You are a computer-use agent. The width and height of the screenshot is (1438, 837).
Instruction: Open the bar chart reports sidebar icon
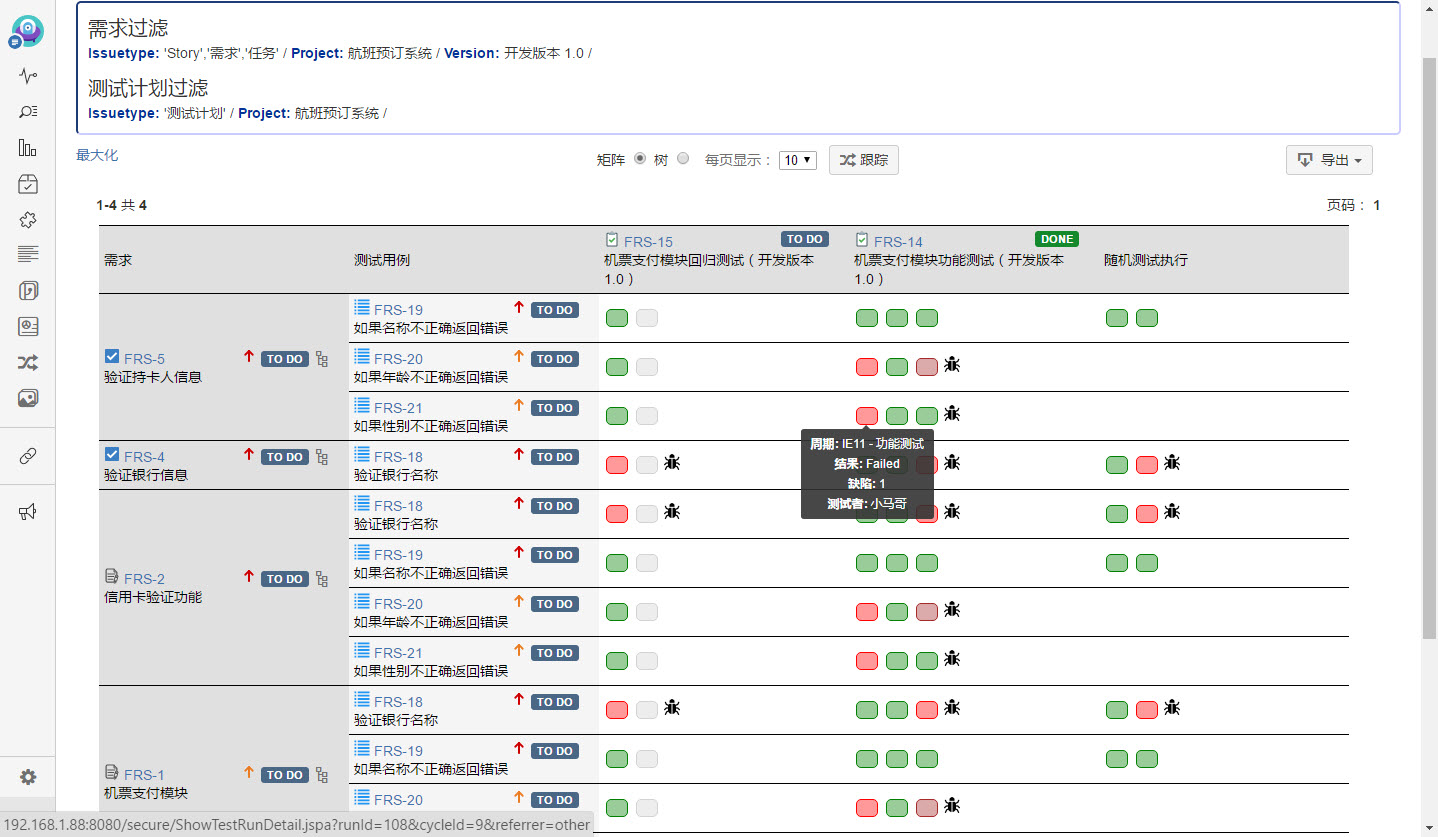(x=28, y=148)
